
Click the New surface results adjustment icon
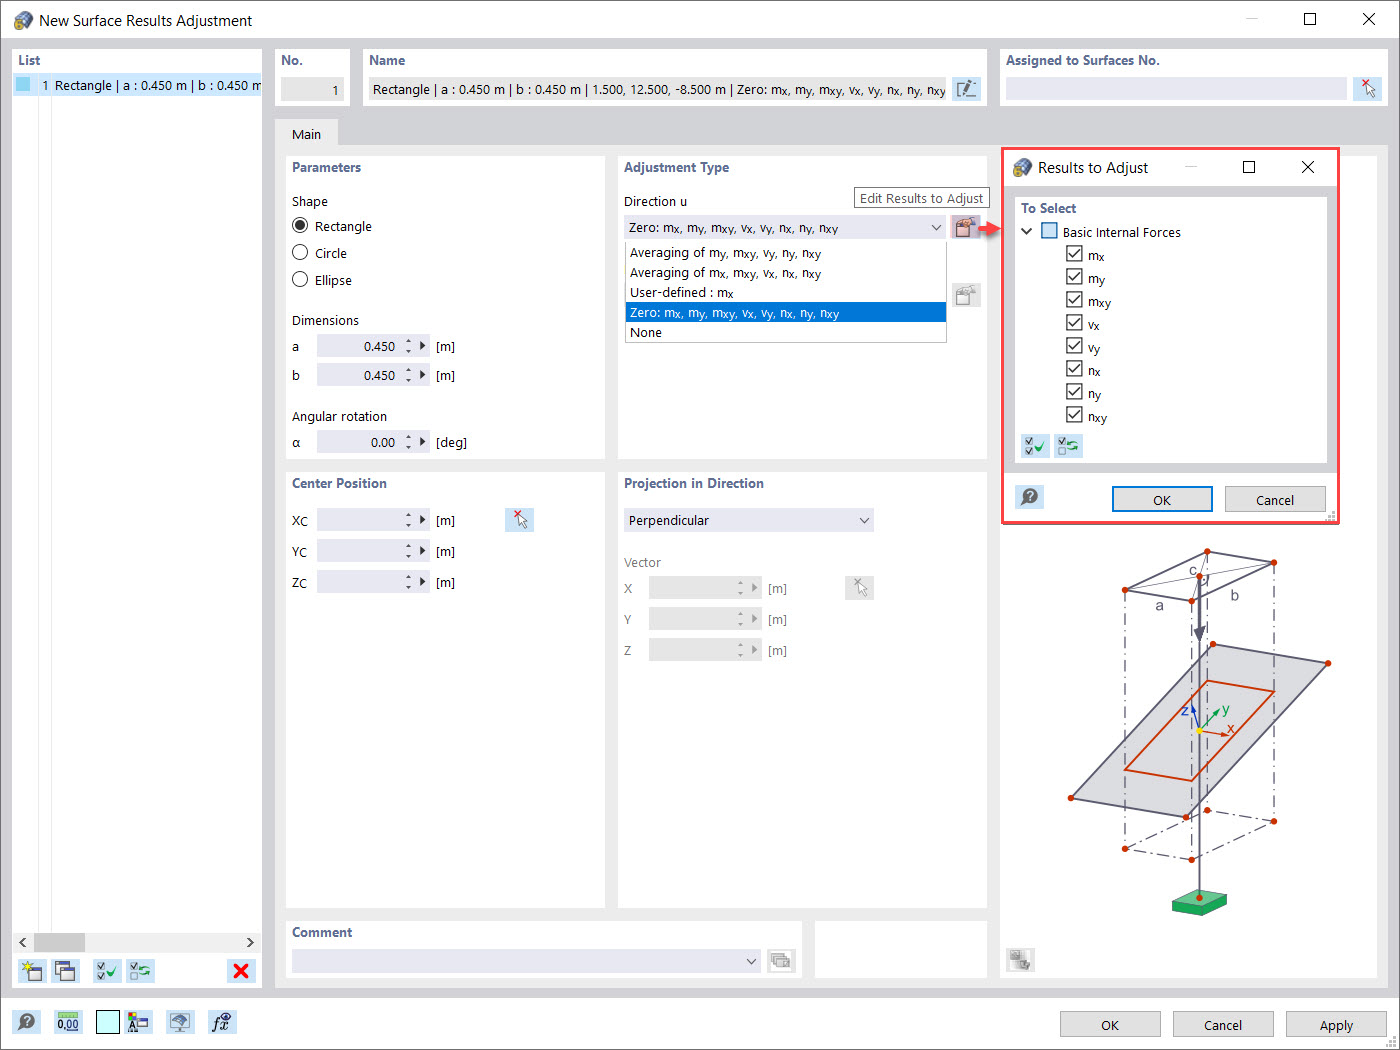[x=31, y=970]
